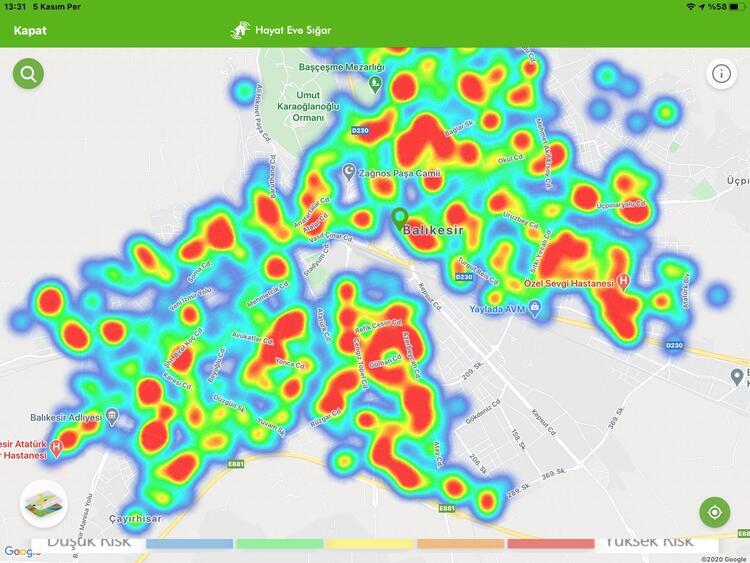Tap the Yaylada AVM shopping marker
This screenshot has height=563, width=750.
(536, 309)
